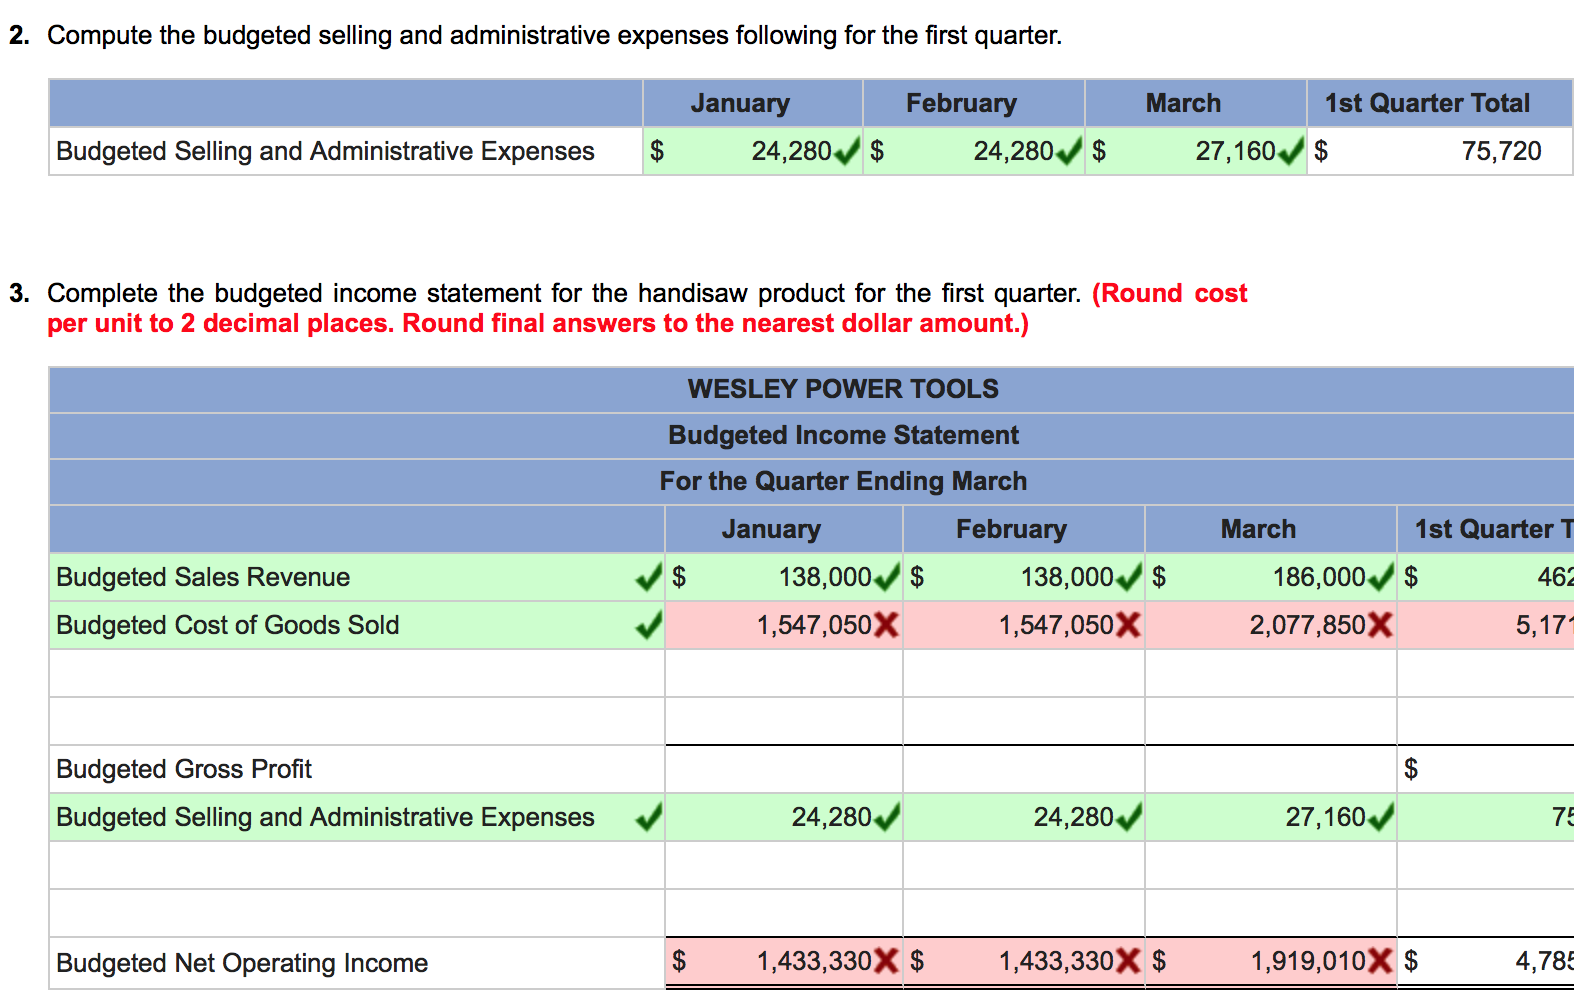The width and height of the screenshot is (1574, 998).
Task: Click the January Net Operating Income 1,433,330 cell
Action: 784,962
